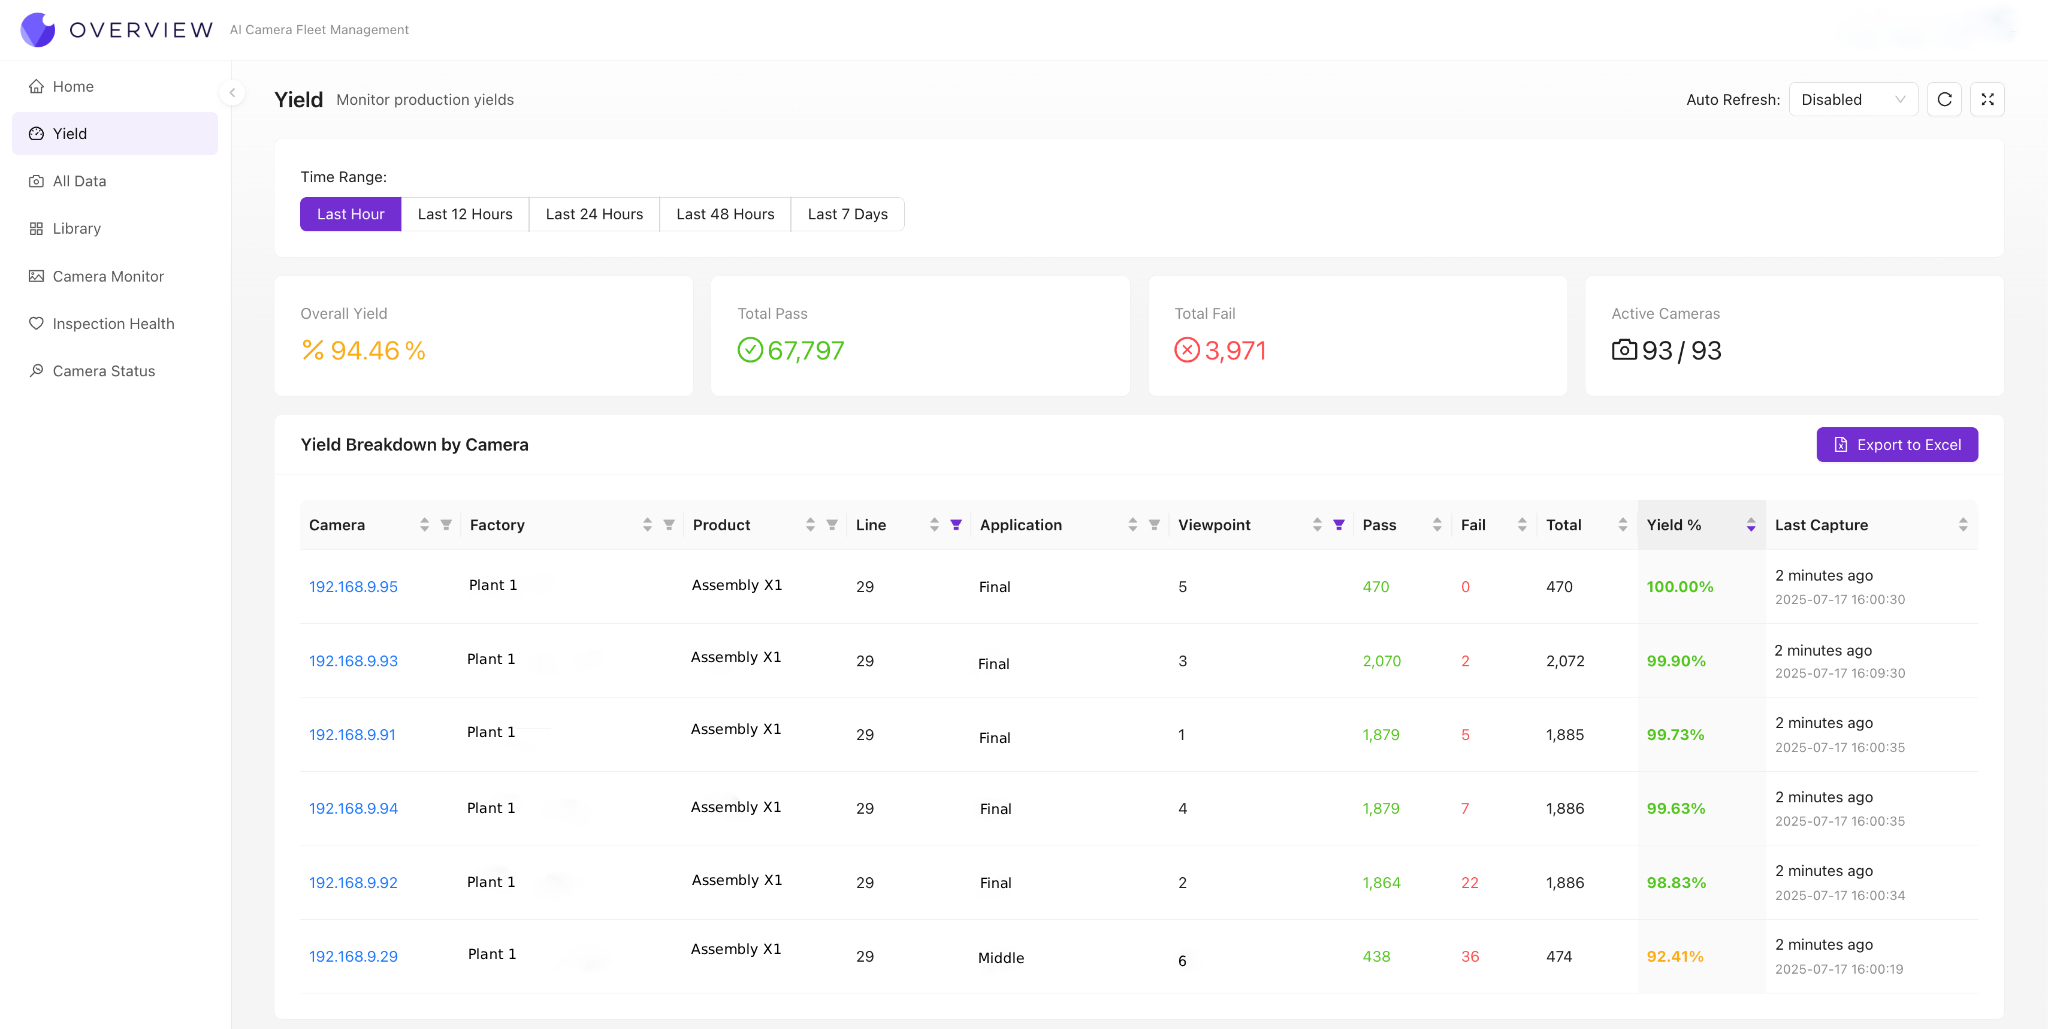
Task: Open camera link 192.168.9.95
Action: click(352, 587)
